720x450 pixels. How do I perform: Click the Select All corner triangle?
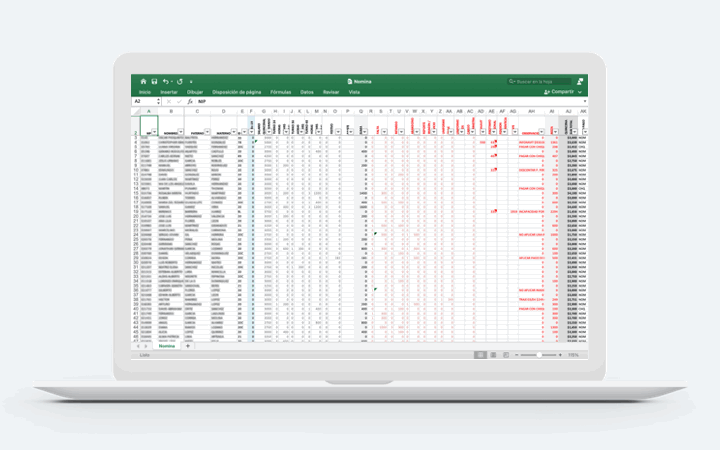[135, 112]
